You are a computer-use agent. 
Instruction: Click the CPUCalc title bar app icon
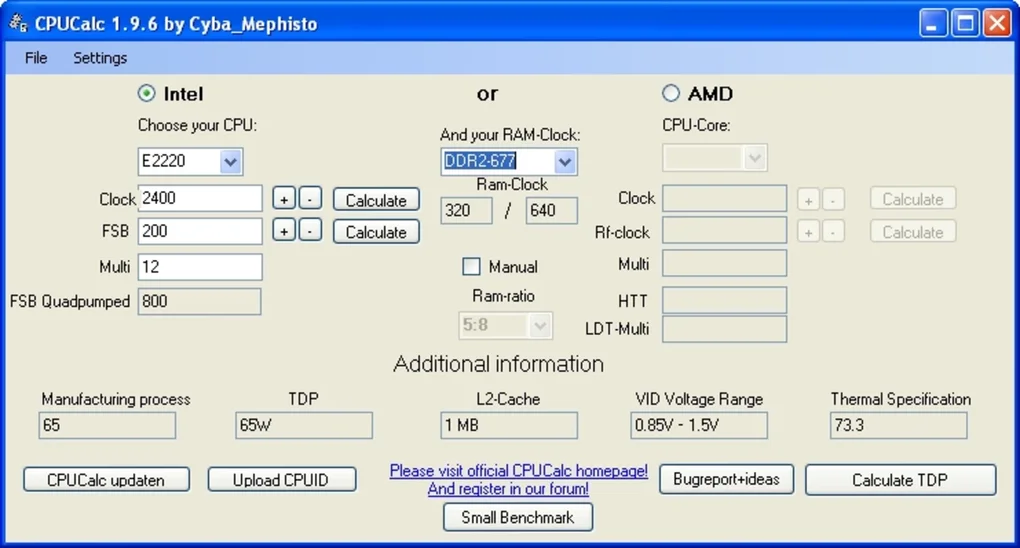[x=18, y=23]
